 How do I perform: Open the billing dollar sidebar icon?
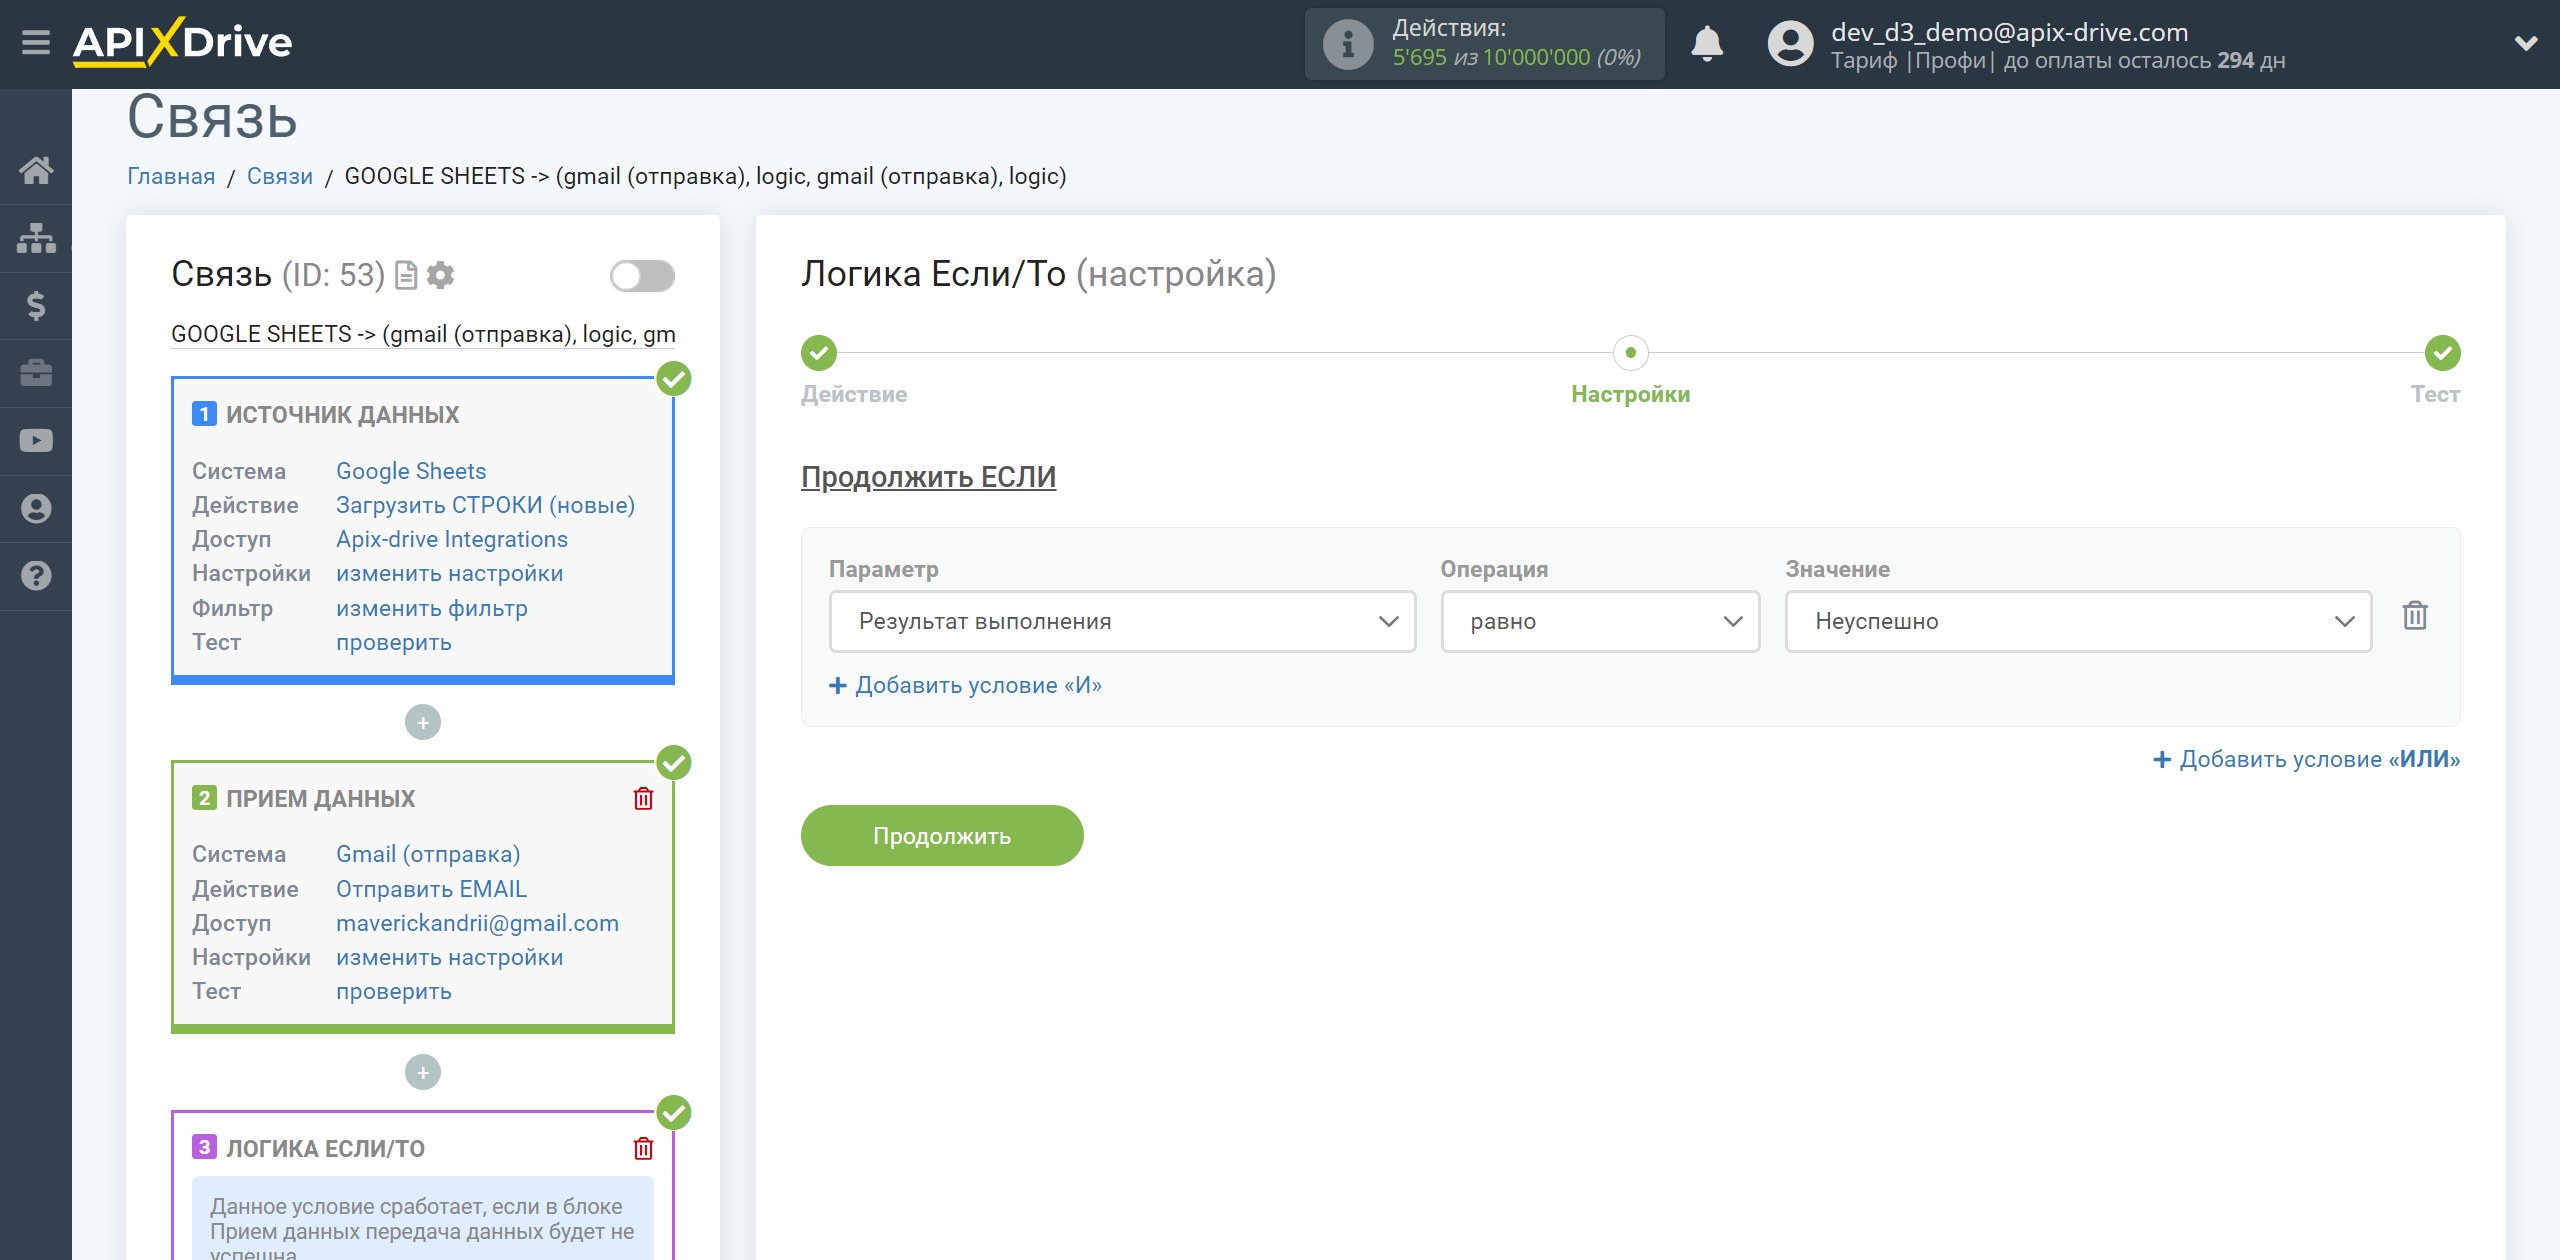coord(36,305)
